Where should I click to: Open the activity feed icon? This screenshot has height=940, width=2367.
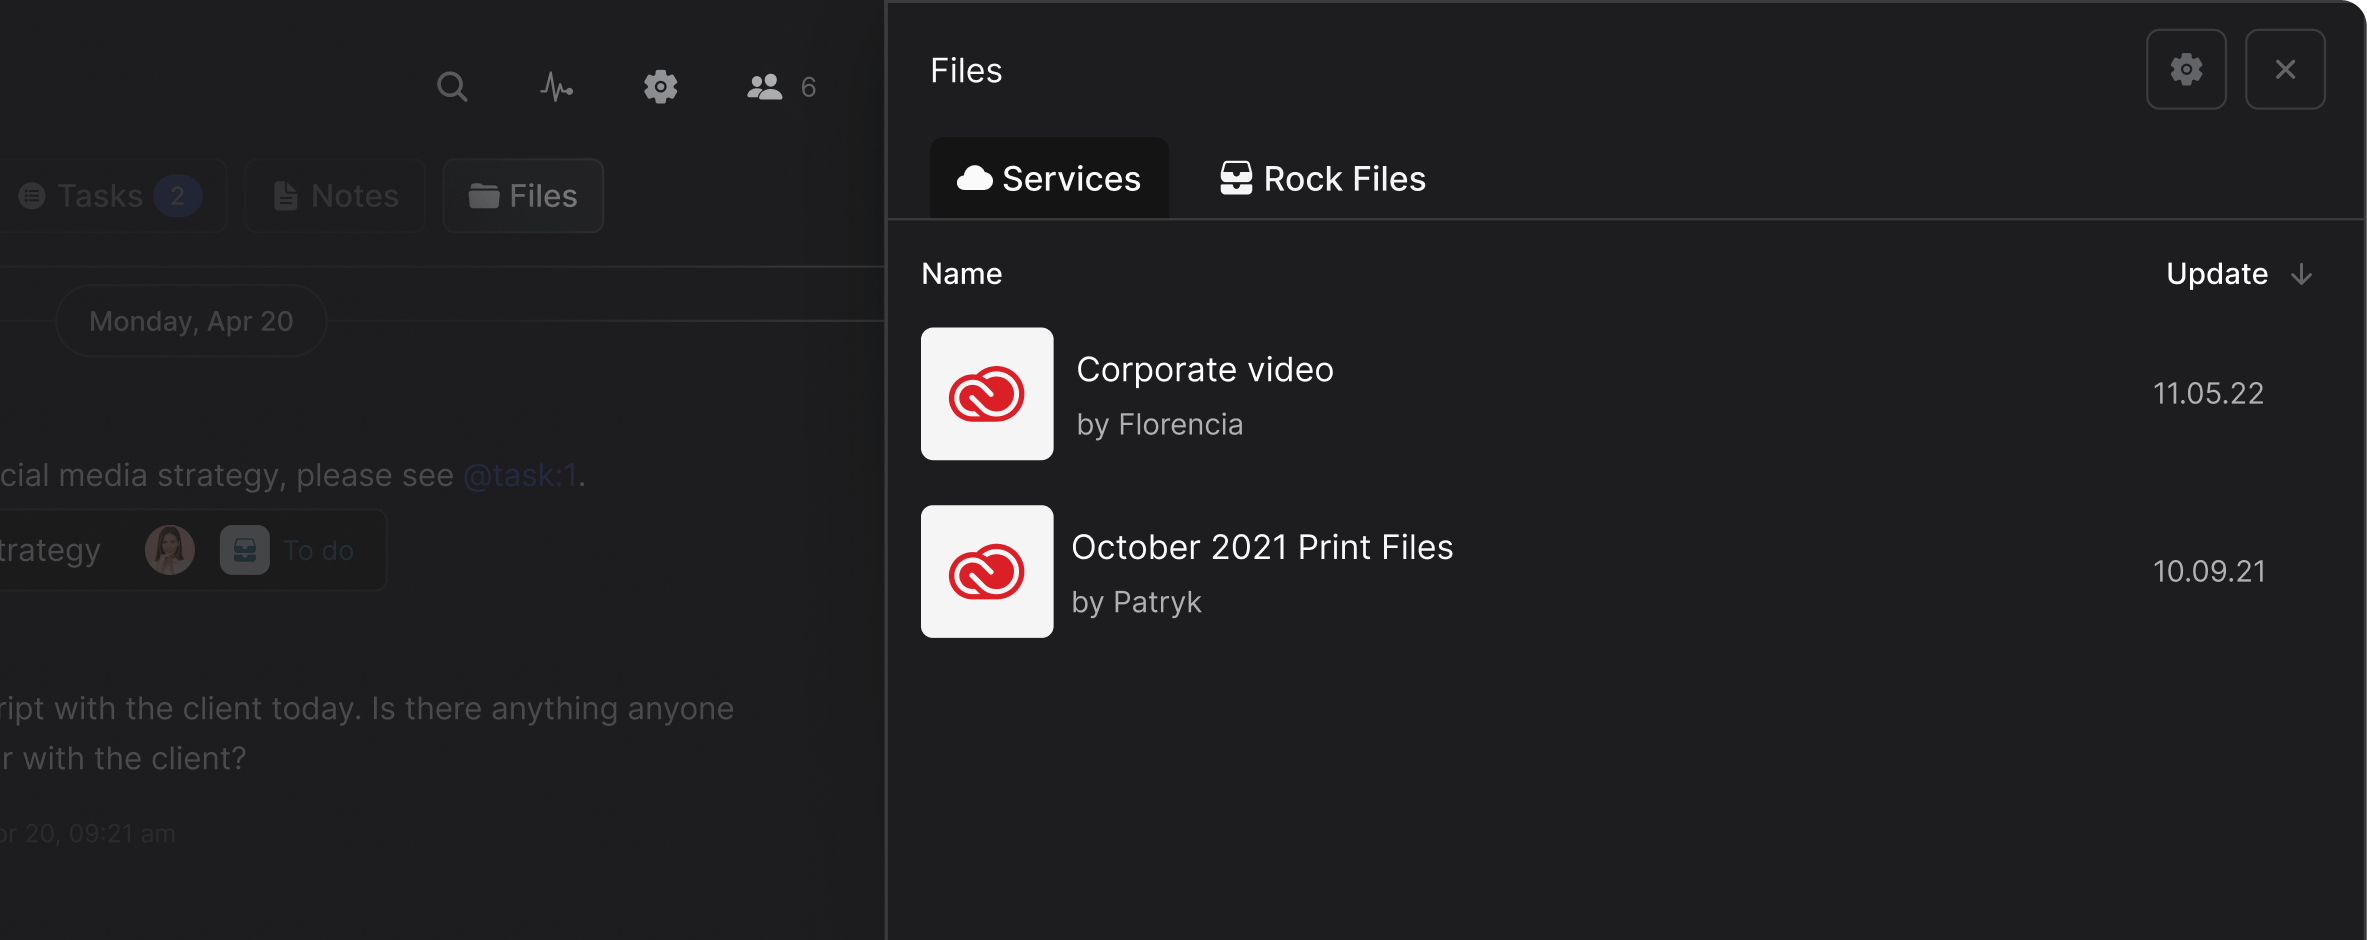(x=556, y=87)
